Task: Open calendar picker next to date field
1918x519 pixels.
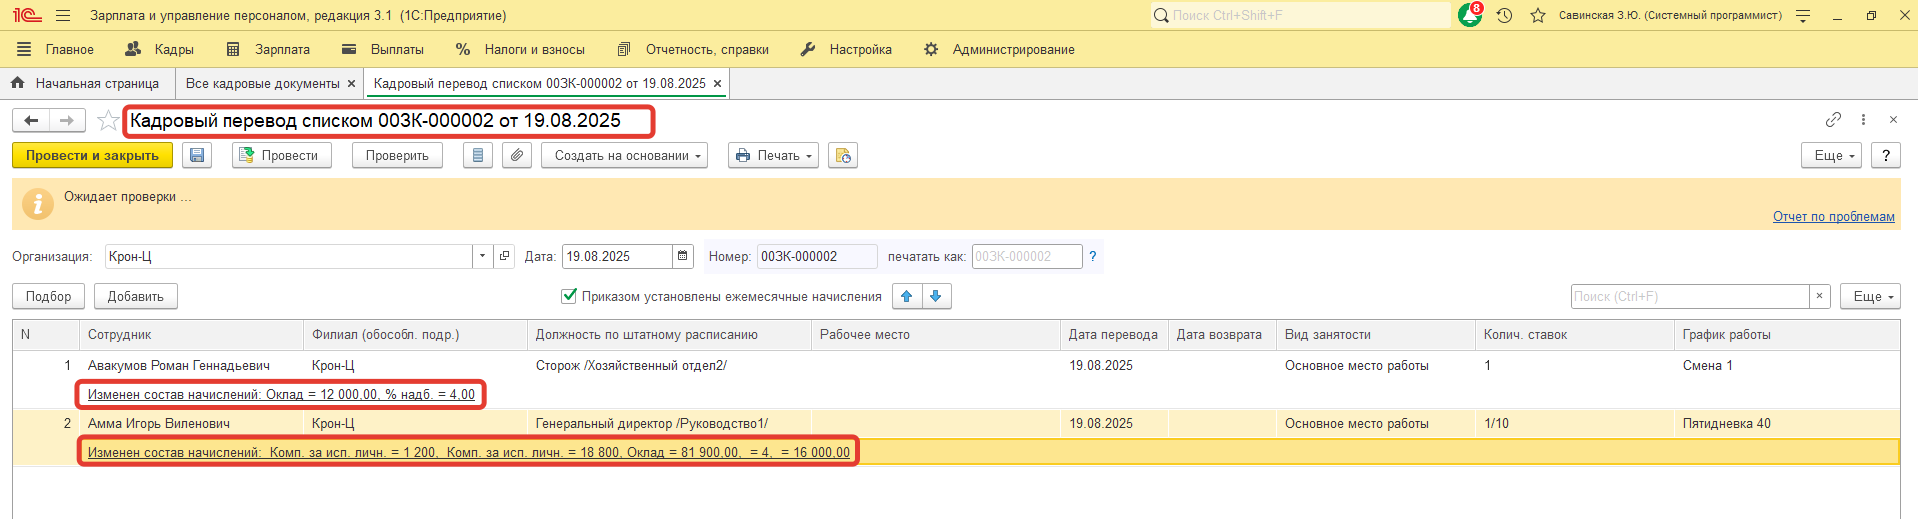Action: tap(683, 257)
